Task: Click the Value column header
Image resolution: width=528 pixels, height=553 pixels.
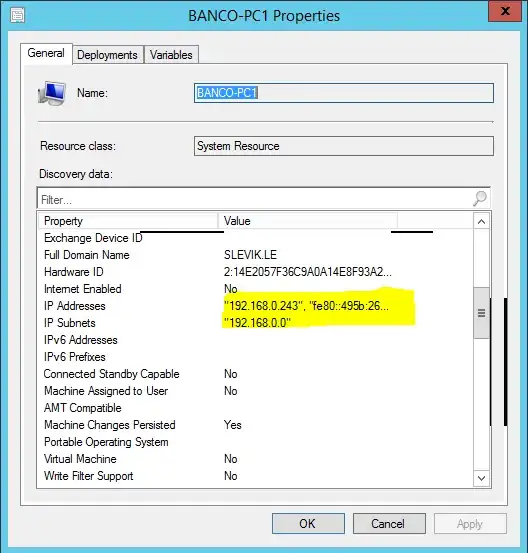Action: pos(308,221)
